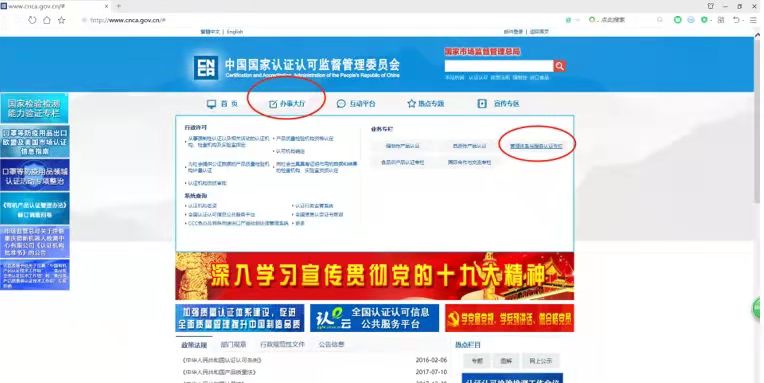Click the magnifier in the browser search box
The height and width of the screenshot is (383, 764).
[660, 20]
